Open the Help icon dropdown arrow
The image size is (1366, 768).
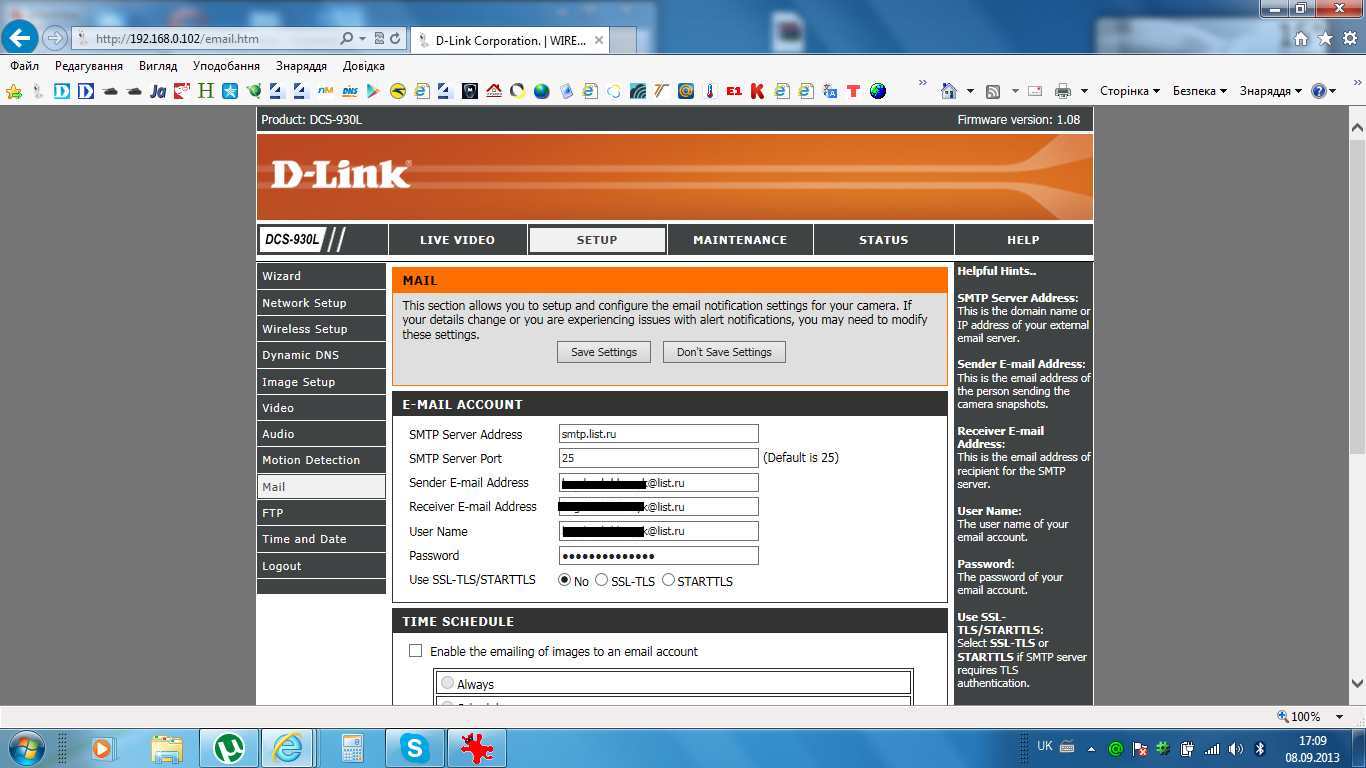pyautogui.click(x=1333, y=91)
